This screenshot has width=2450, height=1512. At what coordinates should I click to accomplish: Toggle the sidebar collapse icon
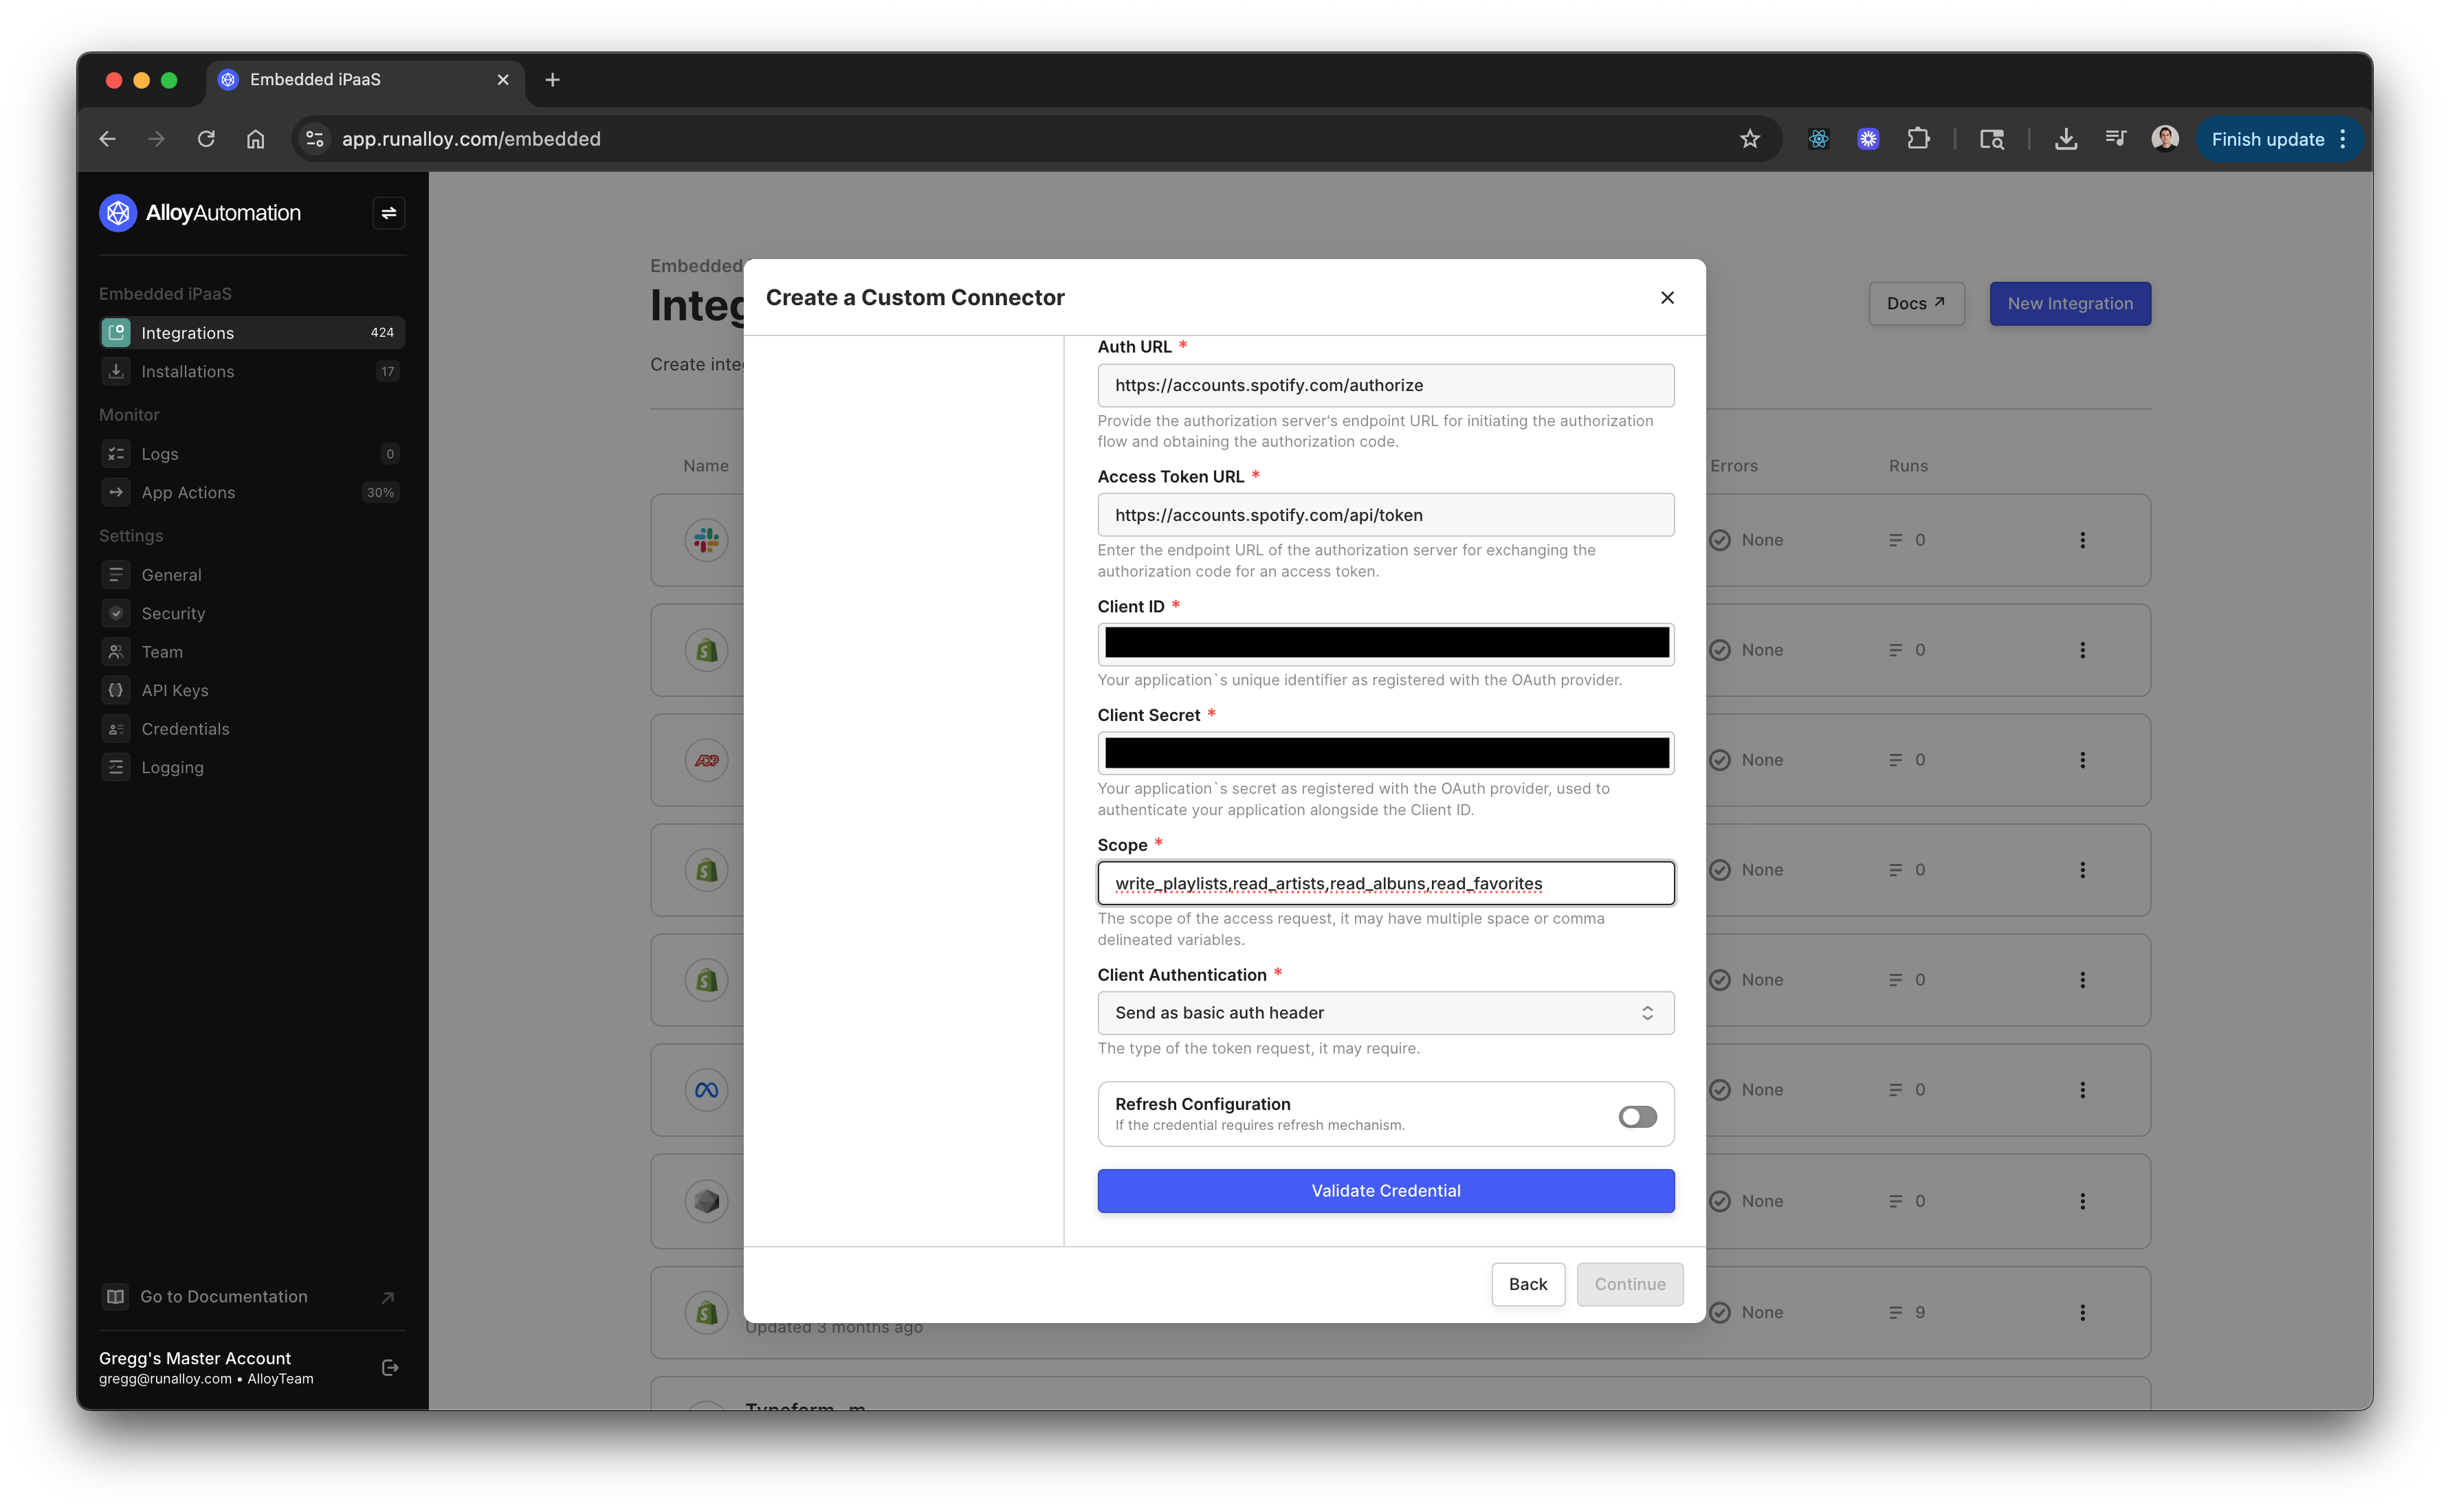pos(388,213)
